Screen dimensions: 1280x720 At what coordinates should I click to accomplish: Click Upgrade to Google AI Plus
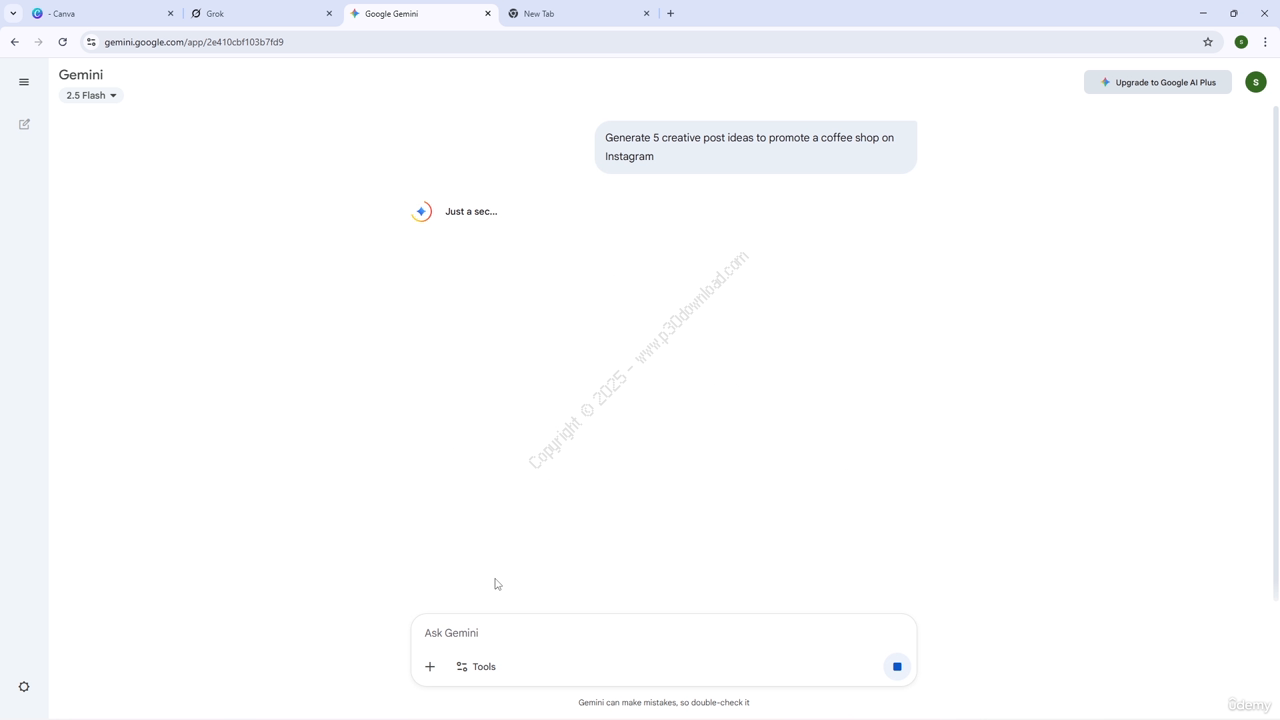pyautogui.click(x=1158, y=82)
